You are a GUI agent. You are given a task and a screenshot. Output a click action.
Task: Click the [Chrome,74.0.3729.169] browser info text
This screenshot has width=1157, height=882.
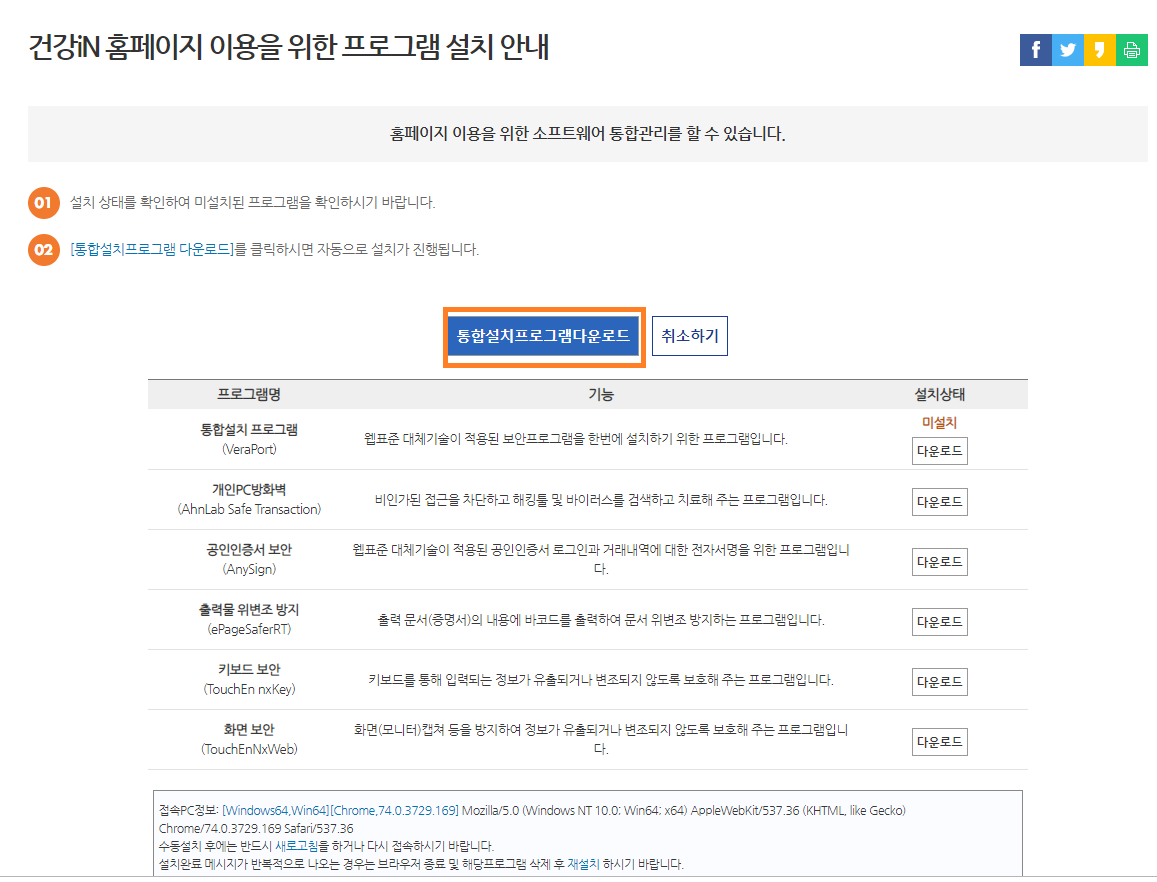(395, 810)
